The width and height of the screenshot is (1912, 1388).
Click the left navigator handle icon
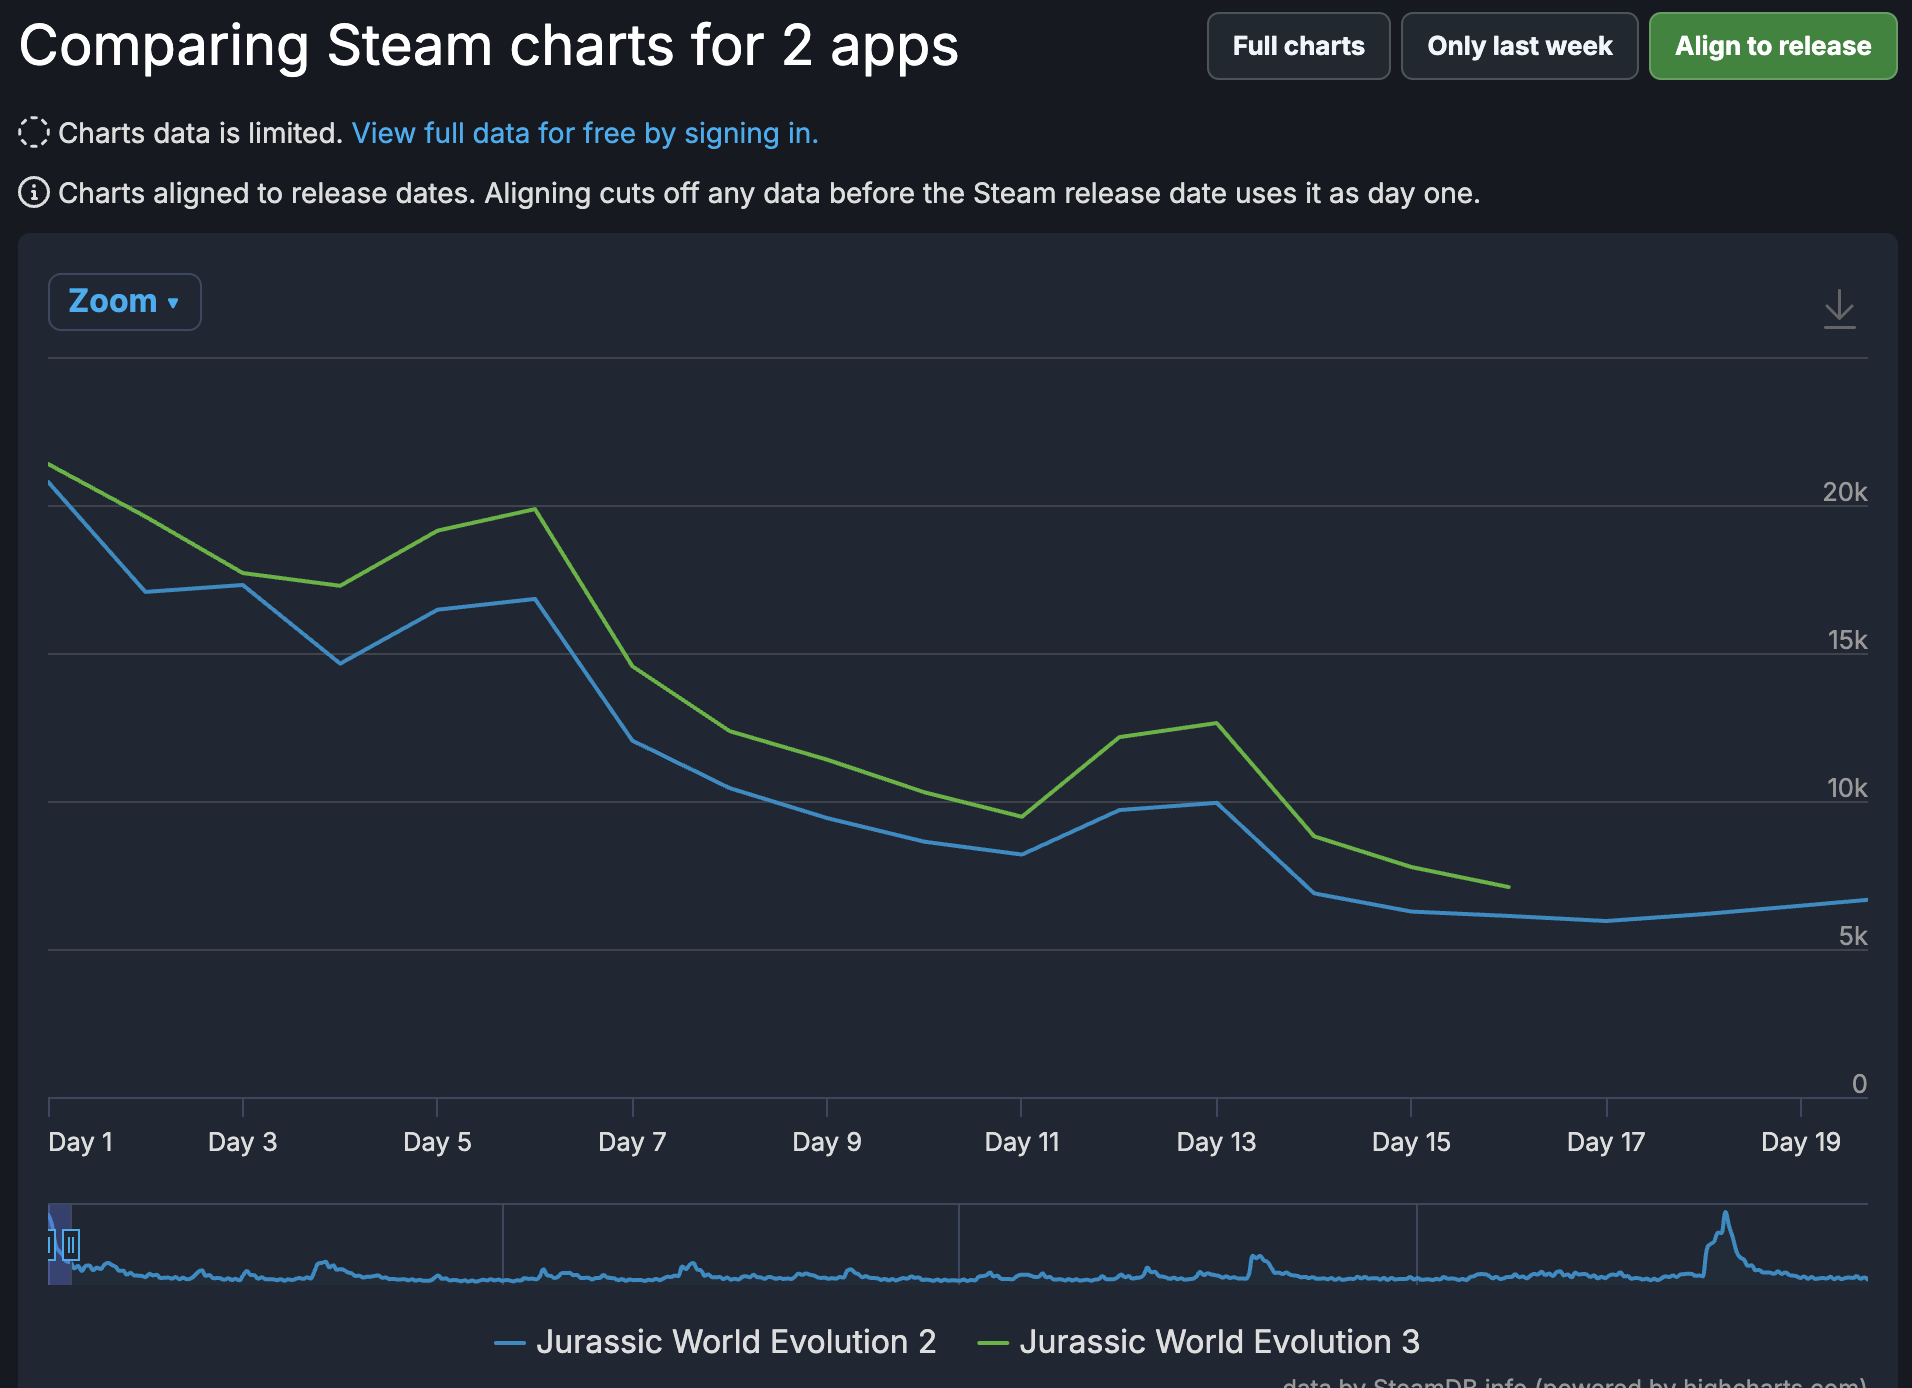point(50,1245)
